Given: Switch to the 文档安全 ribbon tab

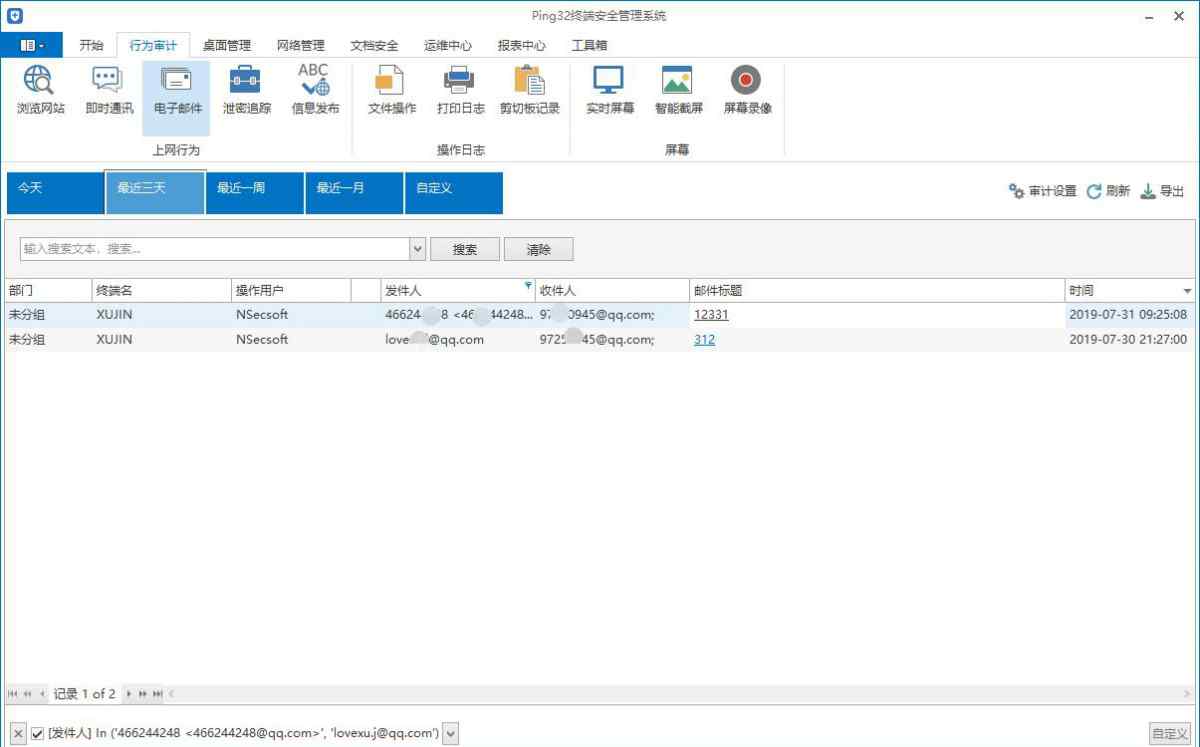Looking at the screenshot, I should (375, 45).
